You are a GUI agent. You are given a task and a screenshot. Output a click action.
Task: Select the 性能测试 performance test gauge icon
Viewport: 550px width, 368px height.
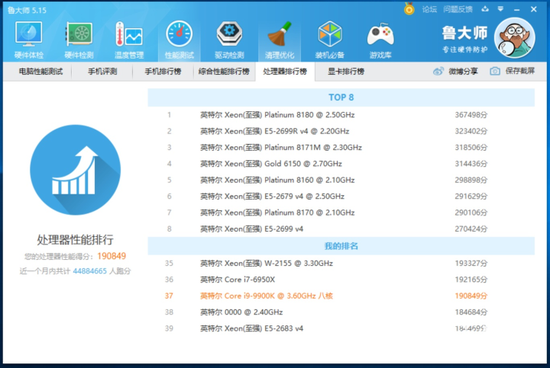click(x=179, y=39)
